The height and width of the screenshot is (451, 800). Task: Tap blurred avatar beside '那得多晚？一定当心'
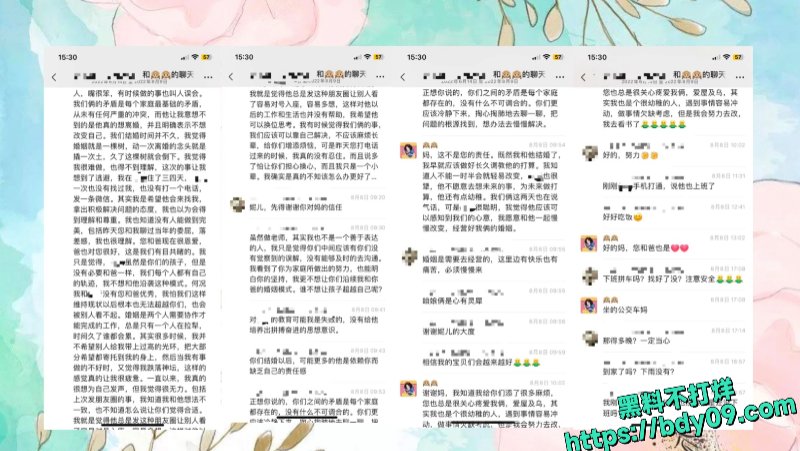(590, 338)
